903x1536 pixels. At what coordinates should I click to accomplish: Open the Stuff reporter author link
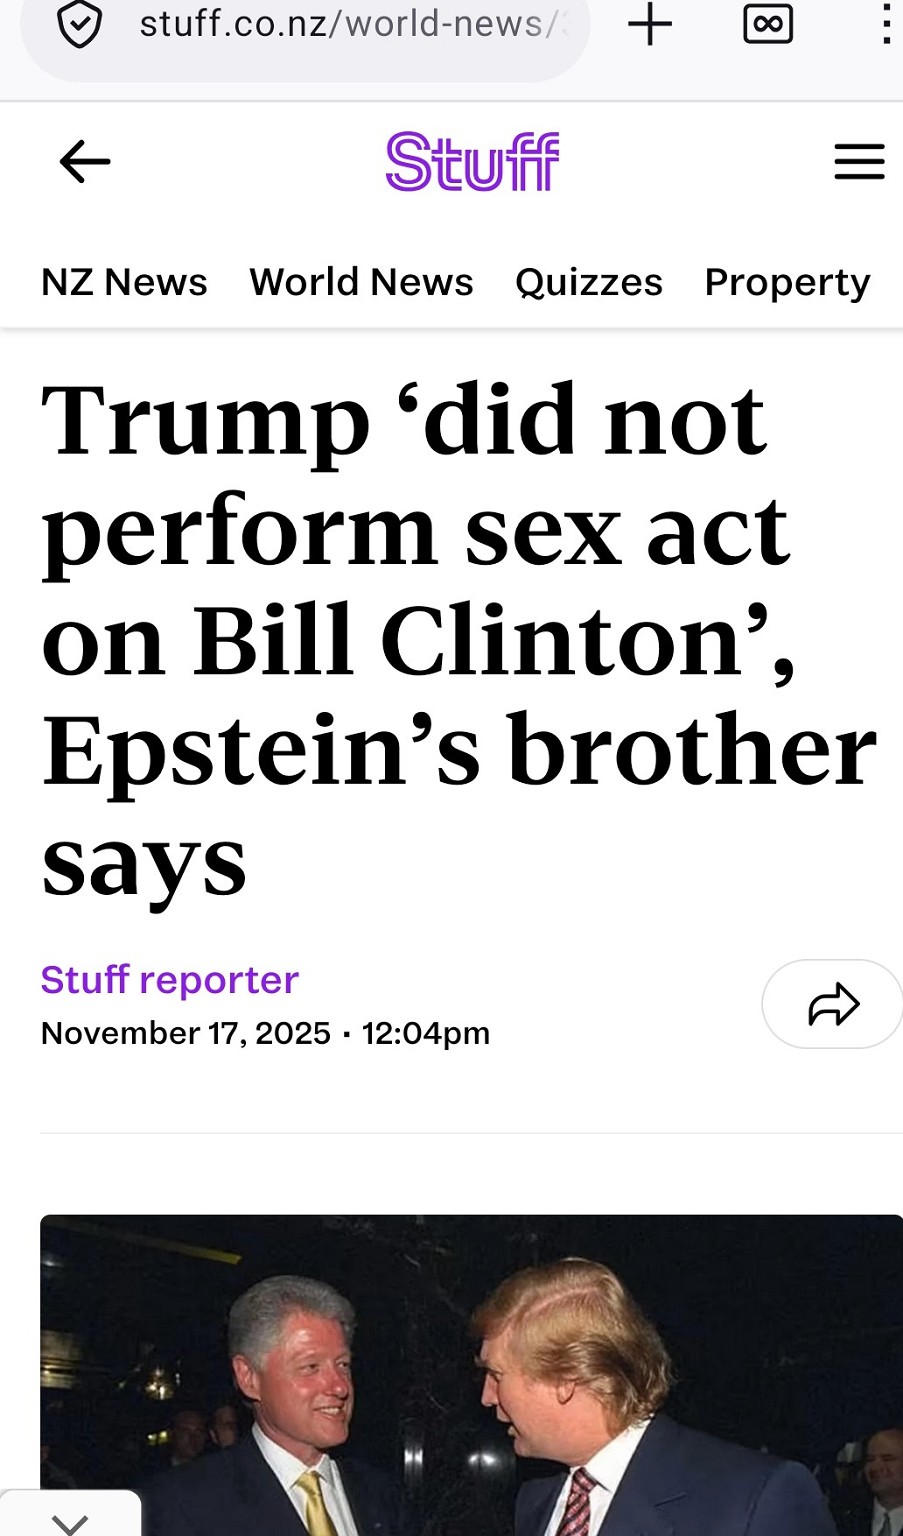click(170, 980)
